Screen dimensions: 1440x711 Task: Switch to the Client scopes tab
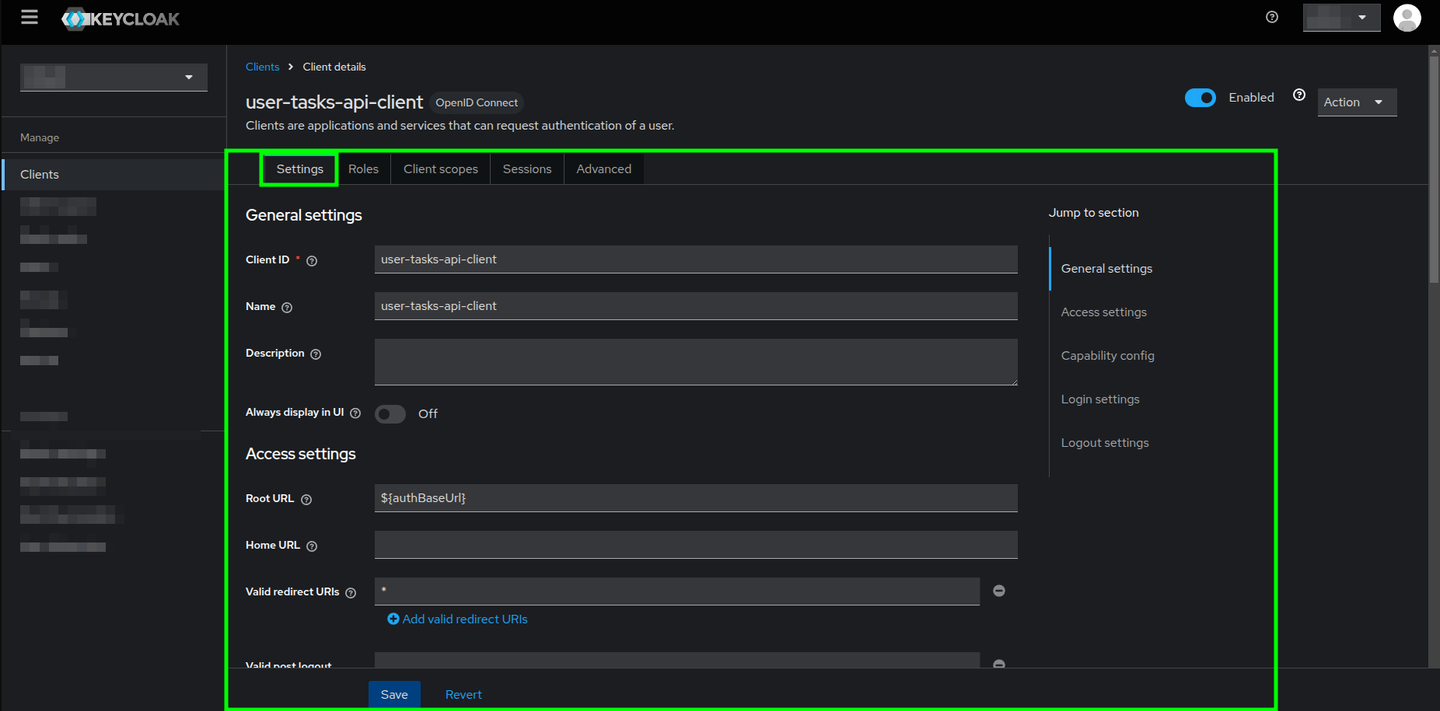point(440,168)
